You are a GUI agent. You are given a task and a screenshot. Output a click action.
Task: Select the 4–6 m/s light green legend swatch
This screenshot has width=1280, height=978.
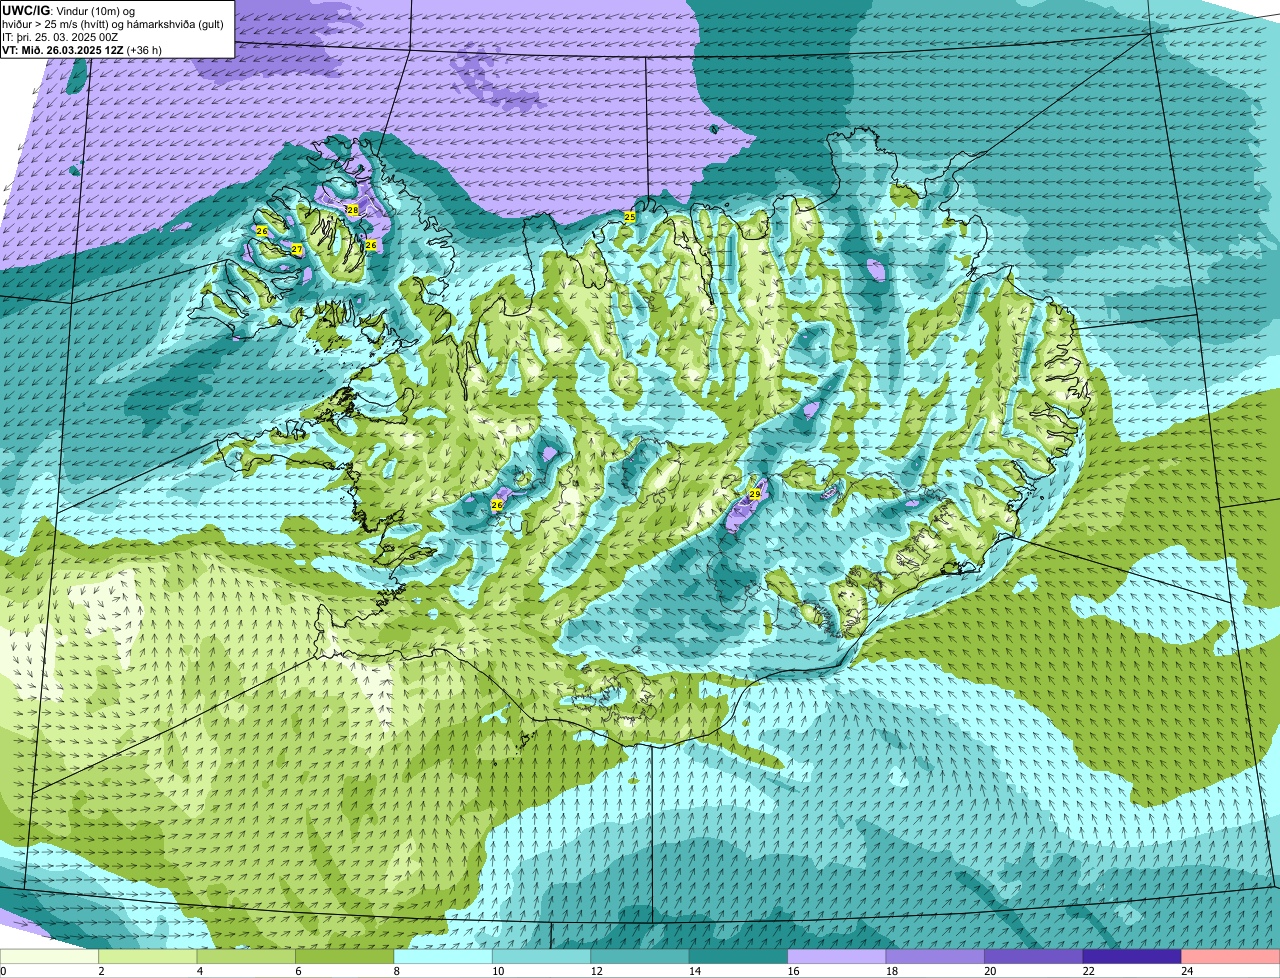(246, 956)
